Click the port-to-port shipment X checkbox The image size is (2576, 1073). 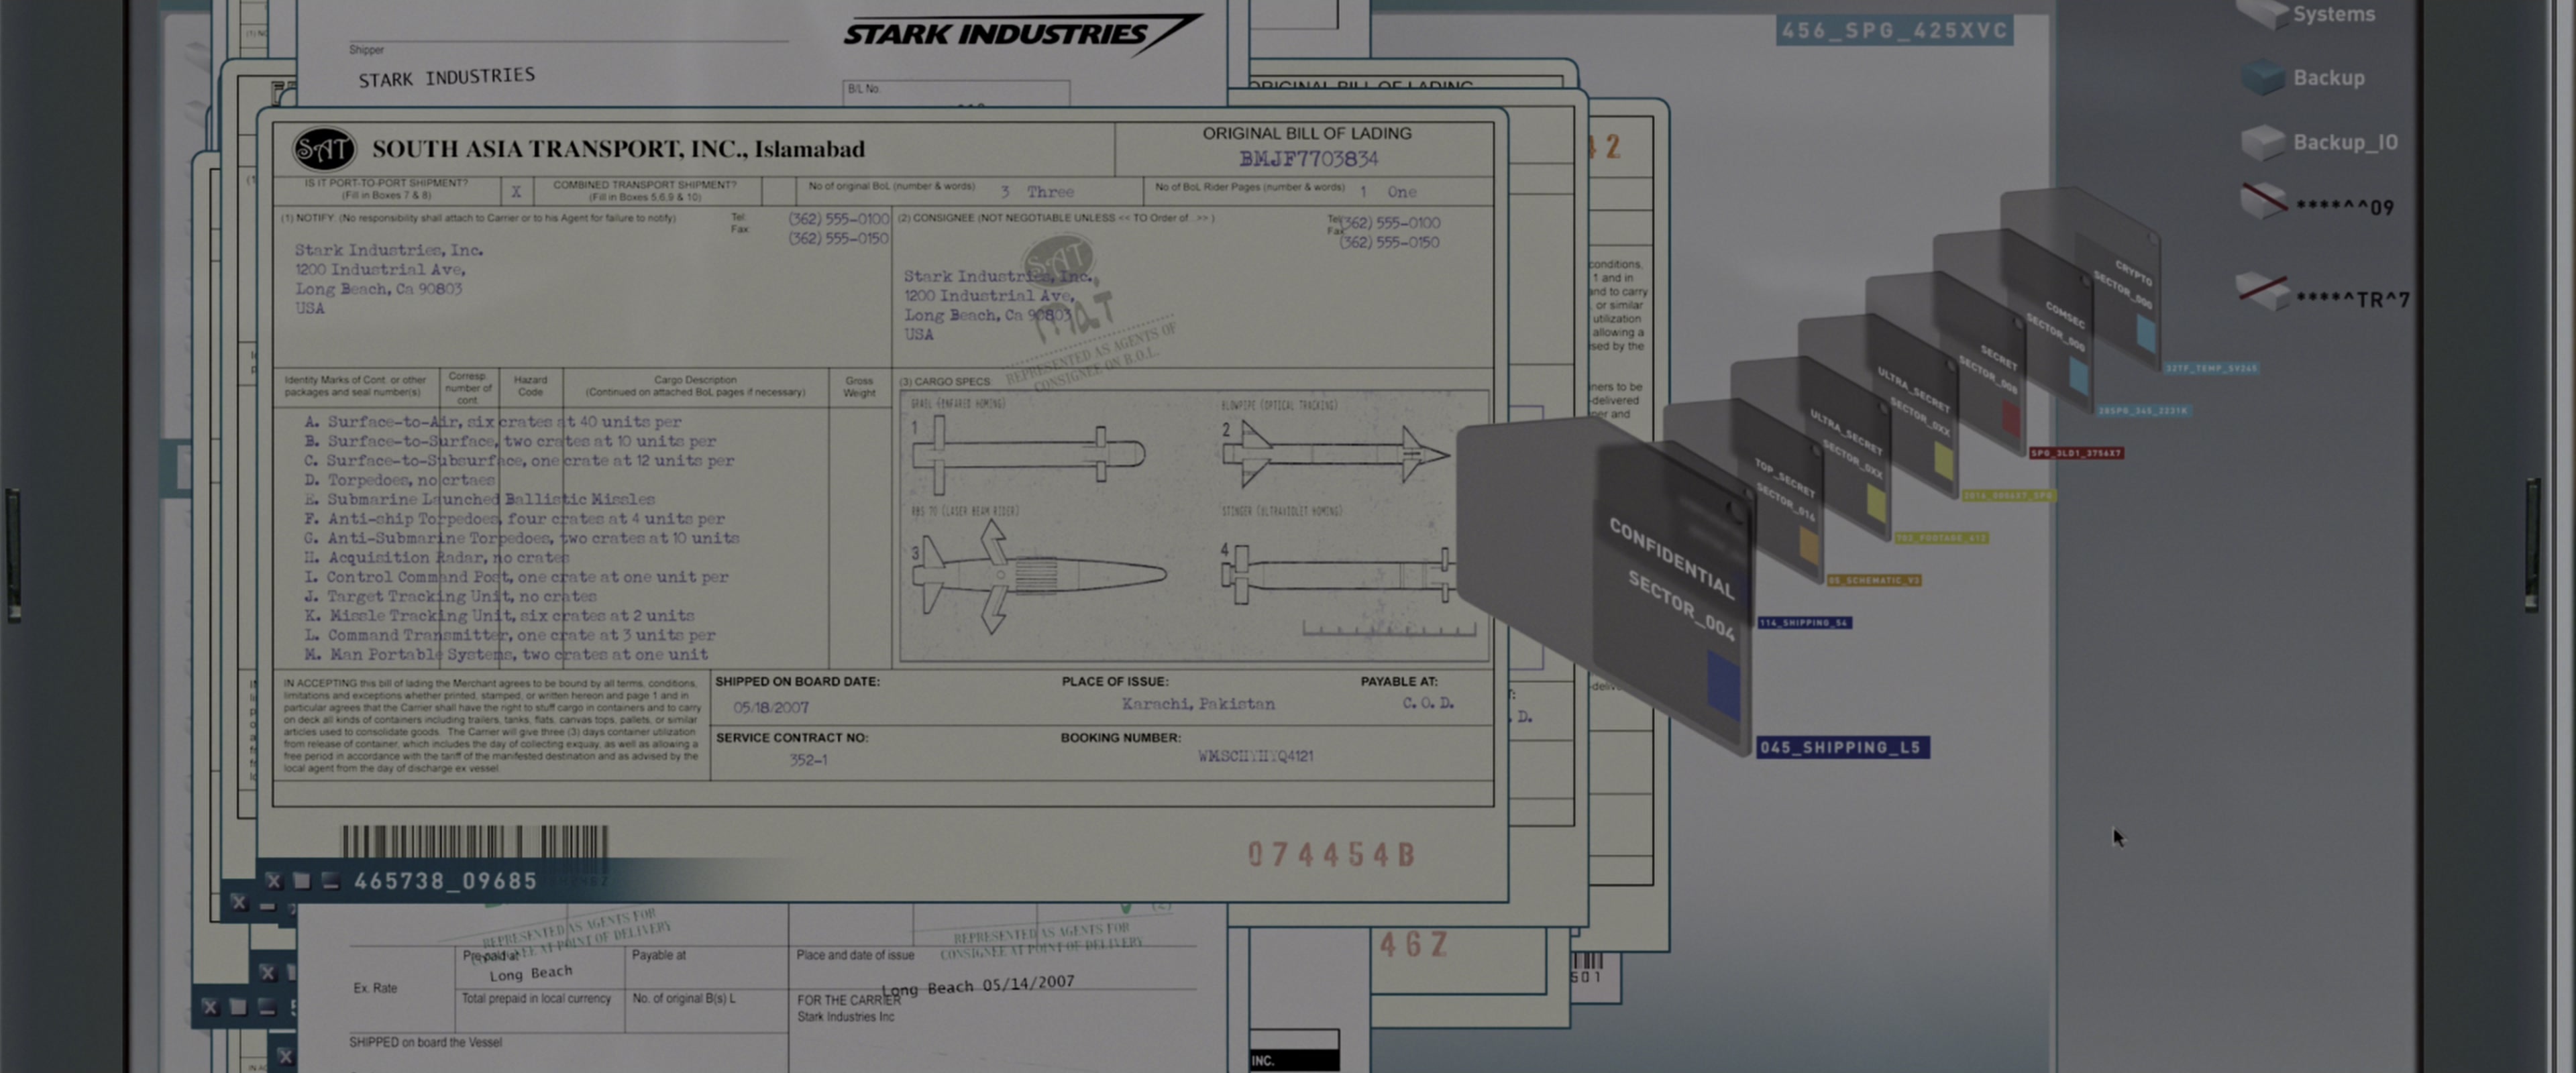516,191
